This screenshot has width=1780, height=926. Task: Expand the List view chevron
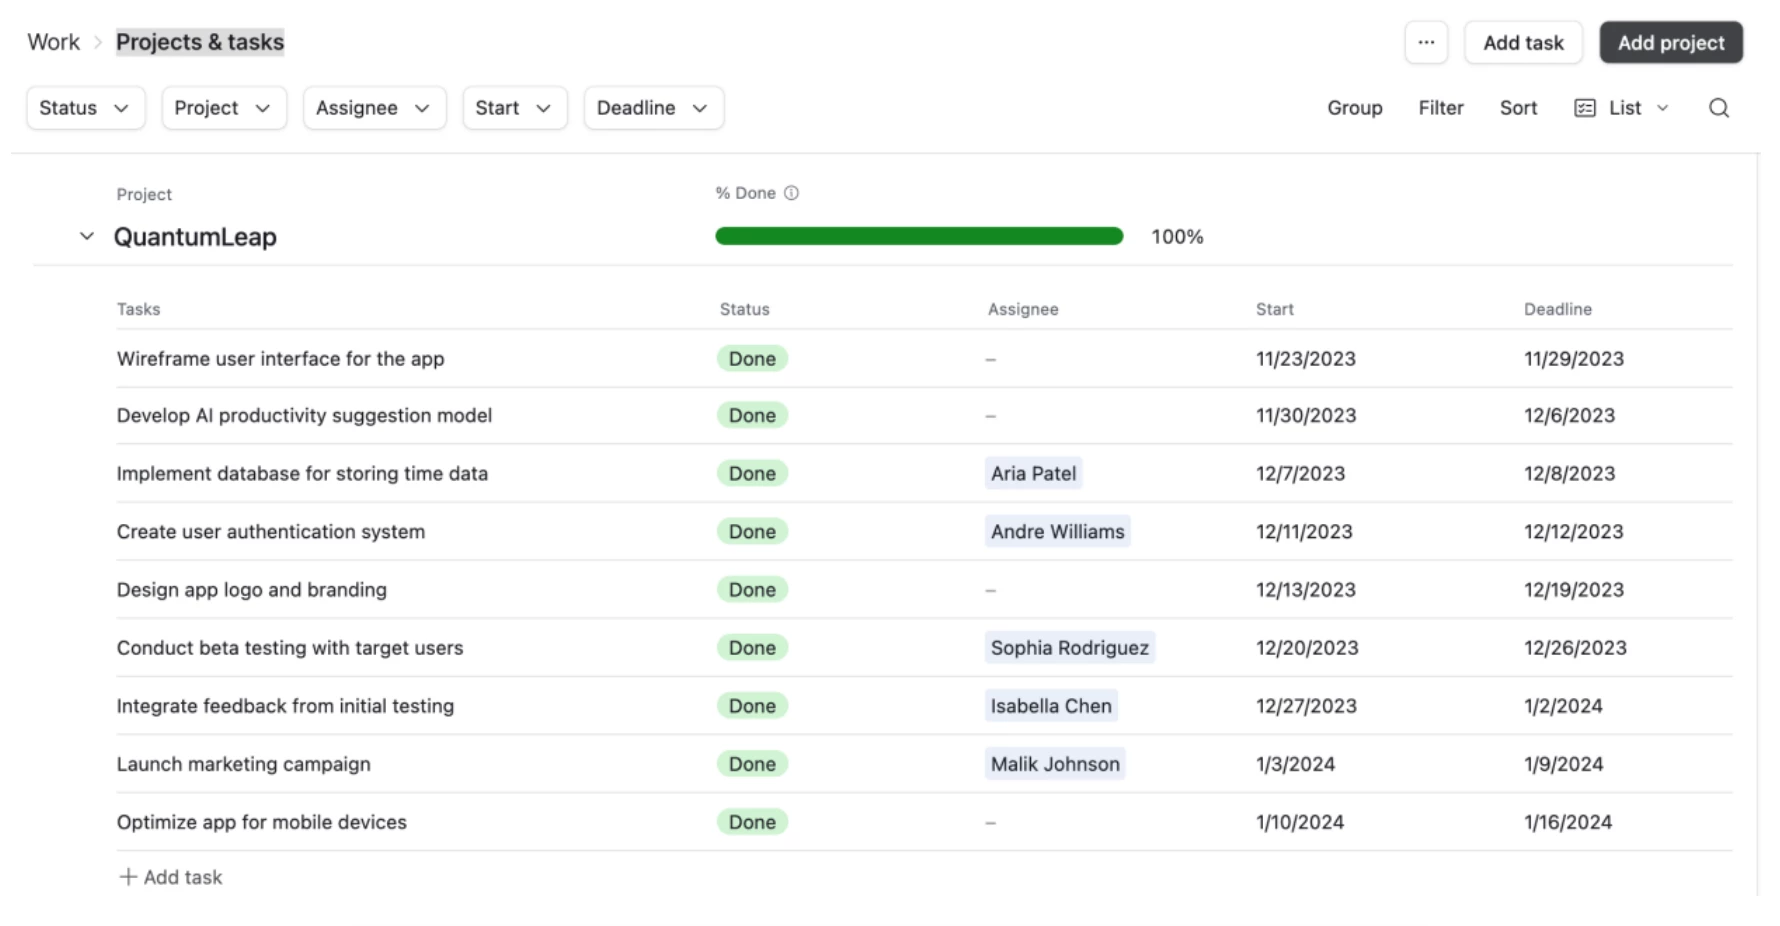click(x=1662, y=108)
